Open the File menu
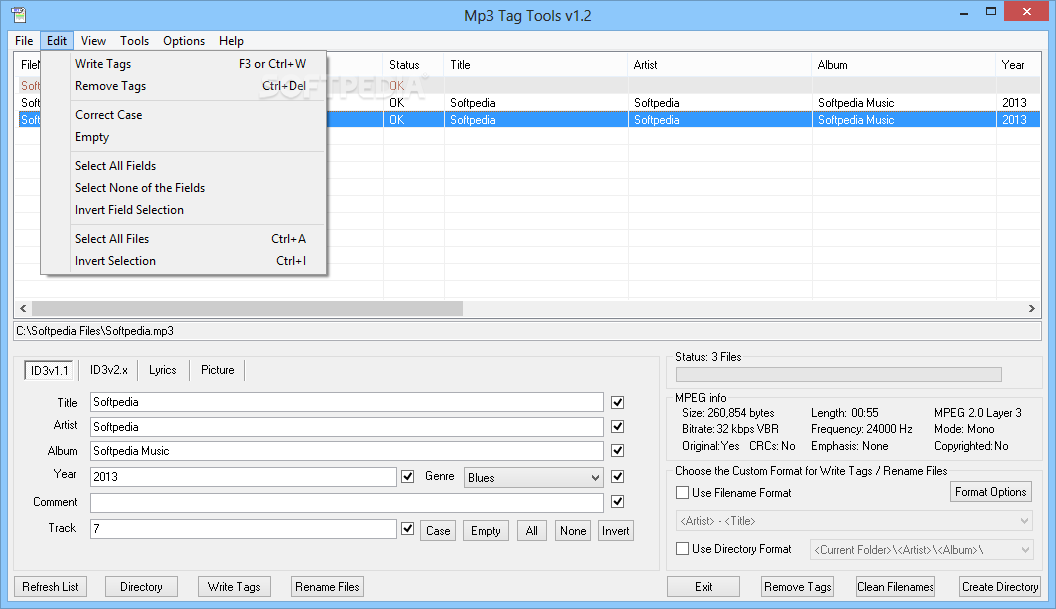This screenshot has height=609, width=1056. [24, 41]
